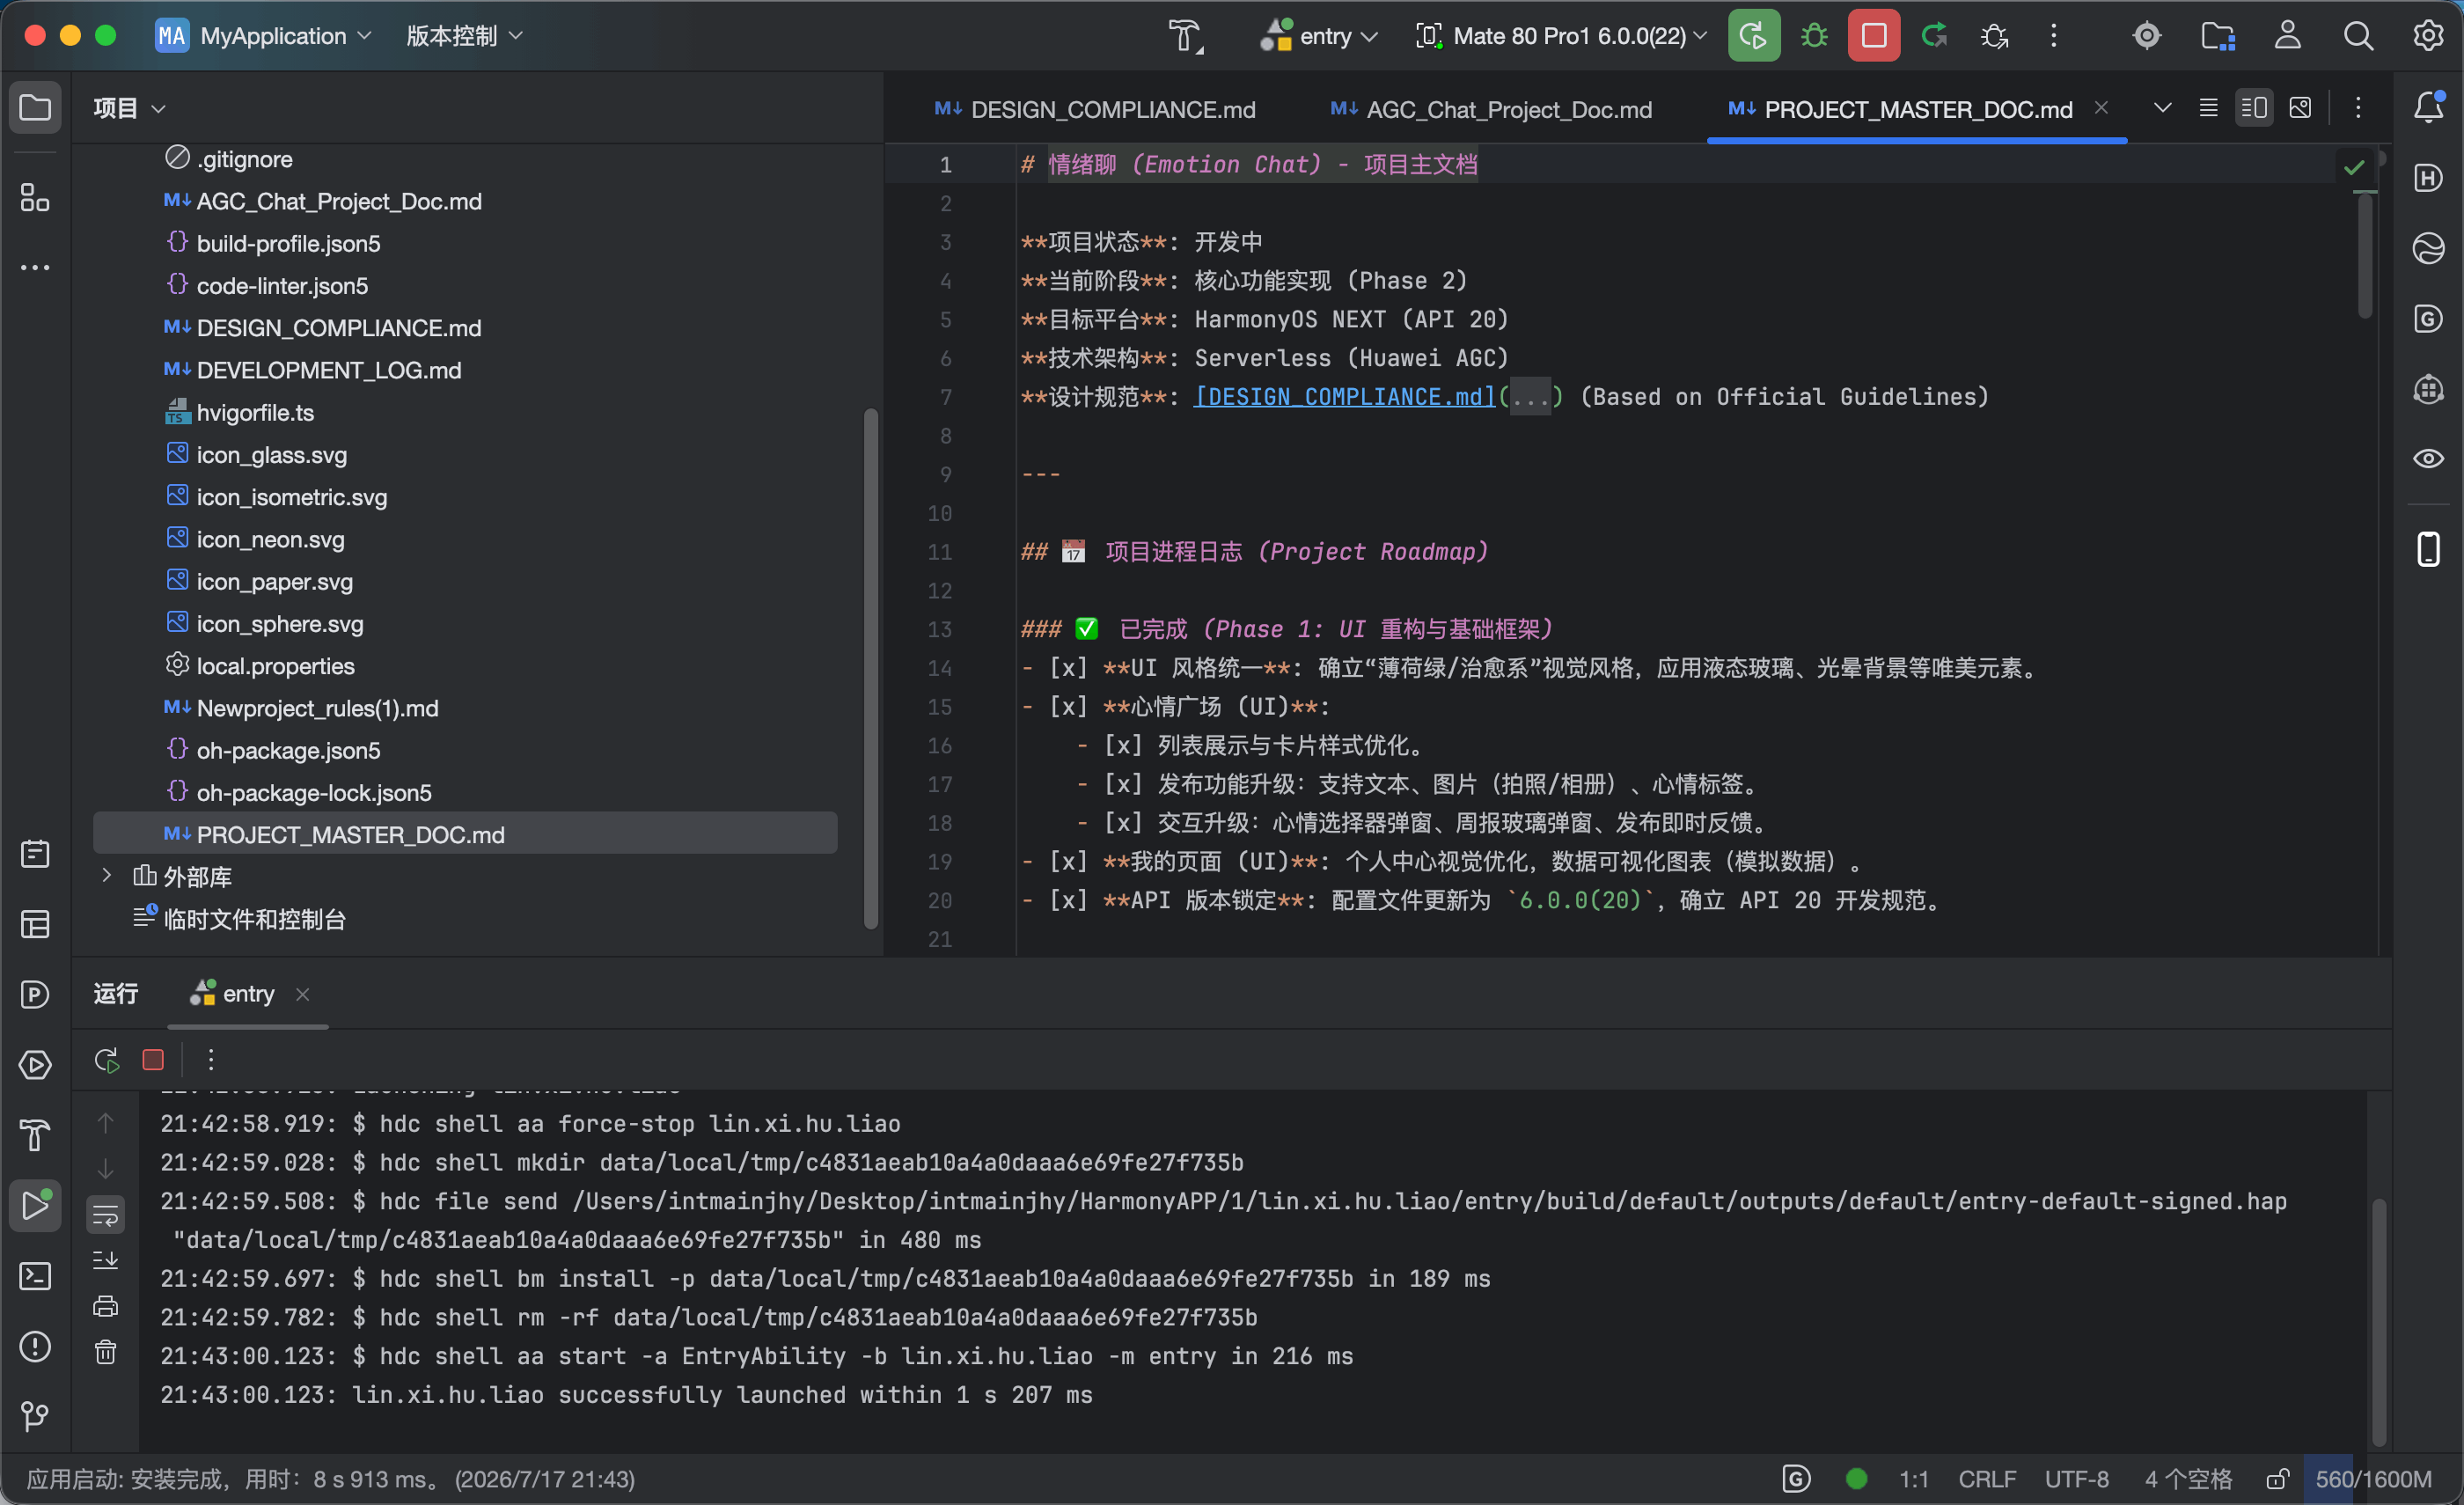Open Notifications bell icon
Image resolution: width=2464 pixels, height=1505 pixels.
2428,107
